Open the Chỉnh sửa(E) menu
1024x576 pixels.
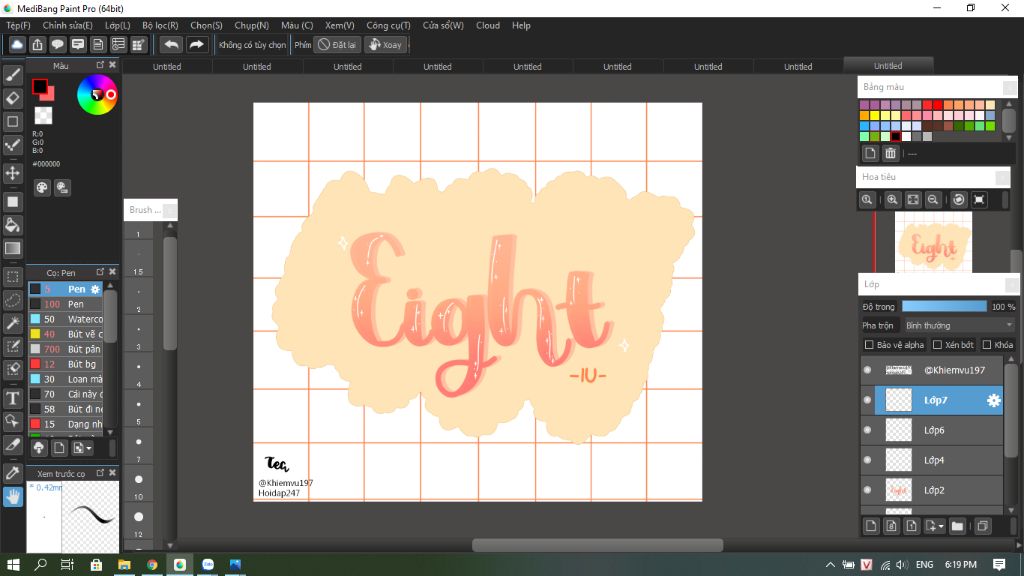(x=67, y=25)
